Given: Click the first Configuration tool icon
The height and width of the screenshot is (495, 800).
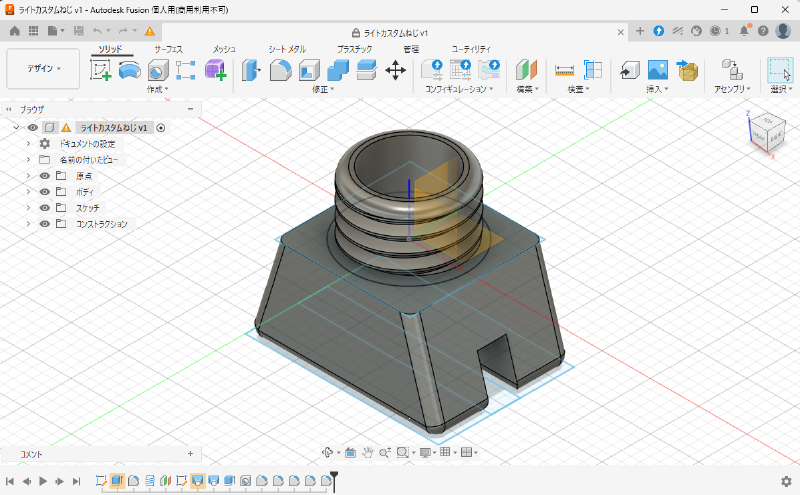Looking at the screenshot, I should (x=432, y=70).
